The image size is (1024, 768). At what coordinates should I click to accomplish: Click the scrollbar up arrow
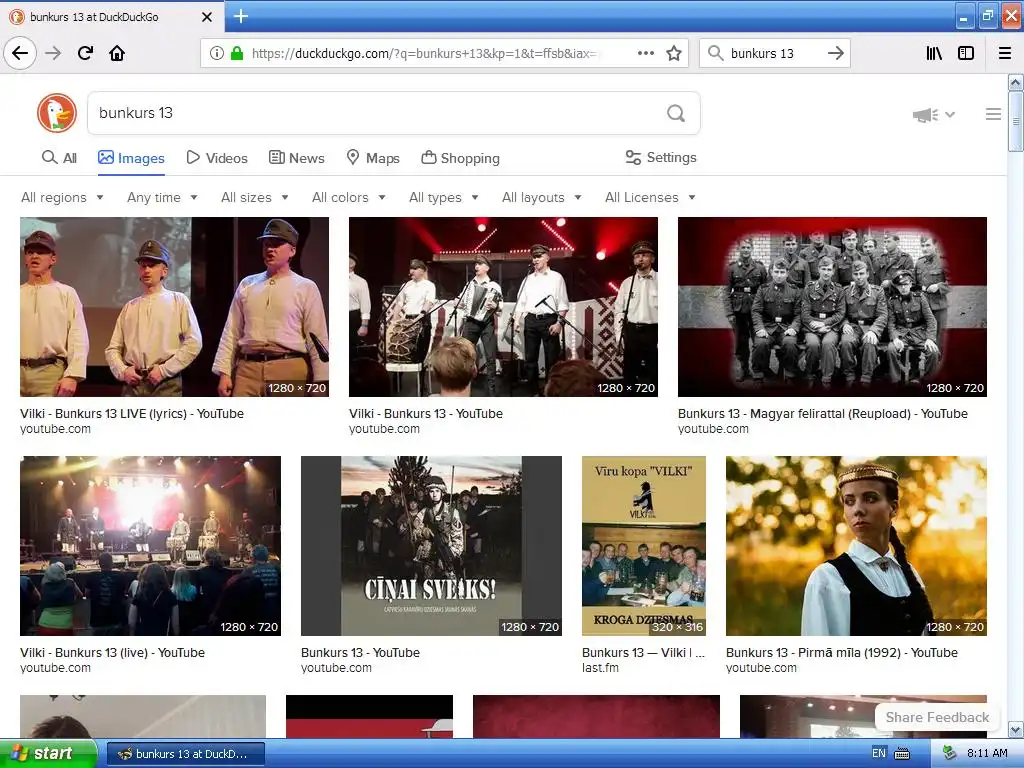pos(1015,82)
